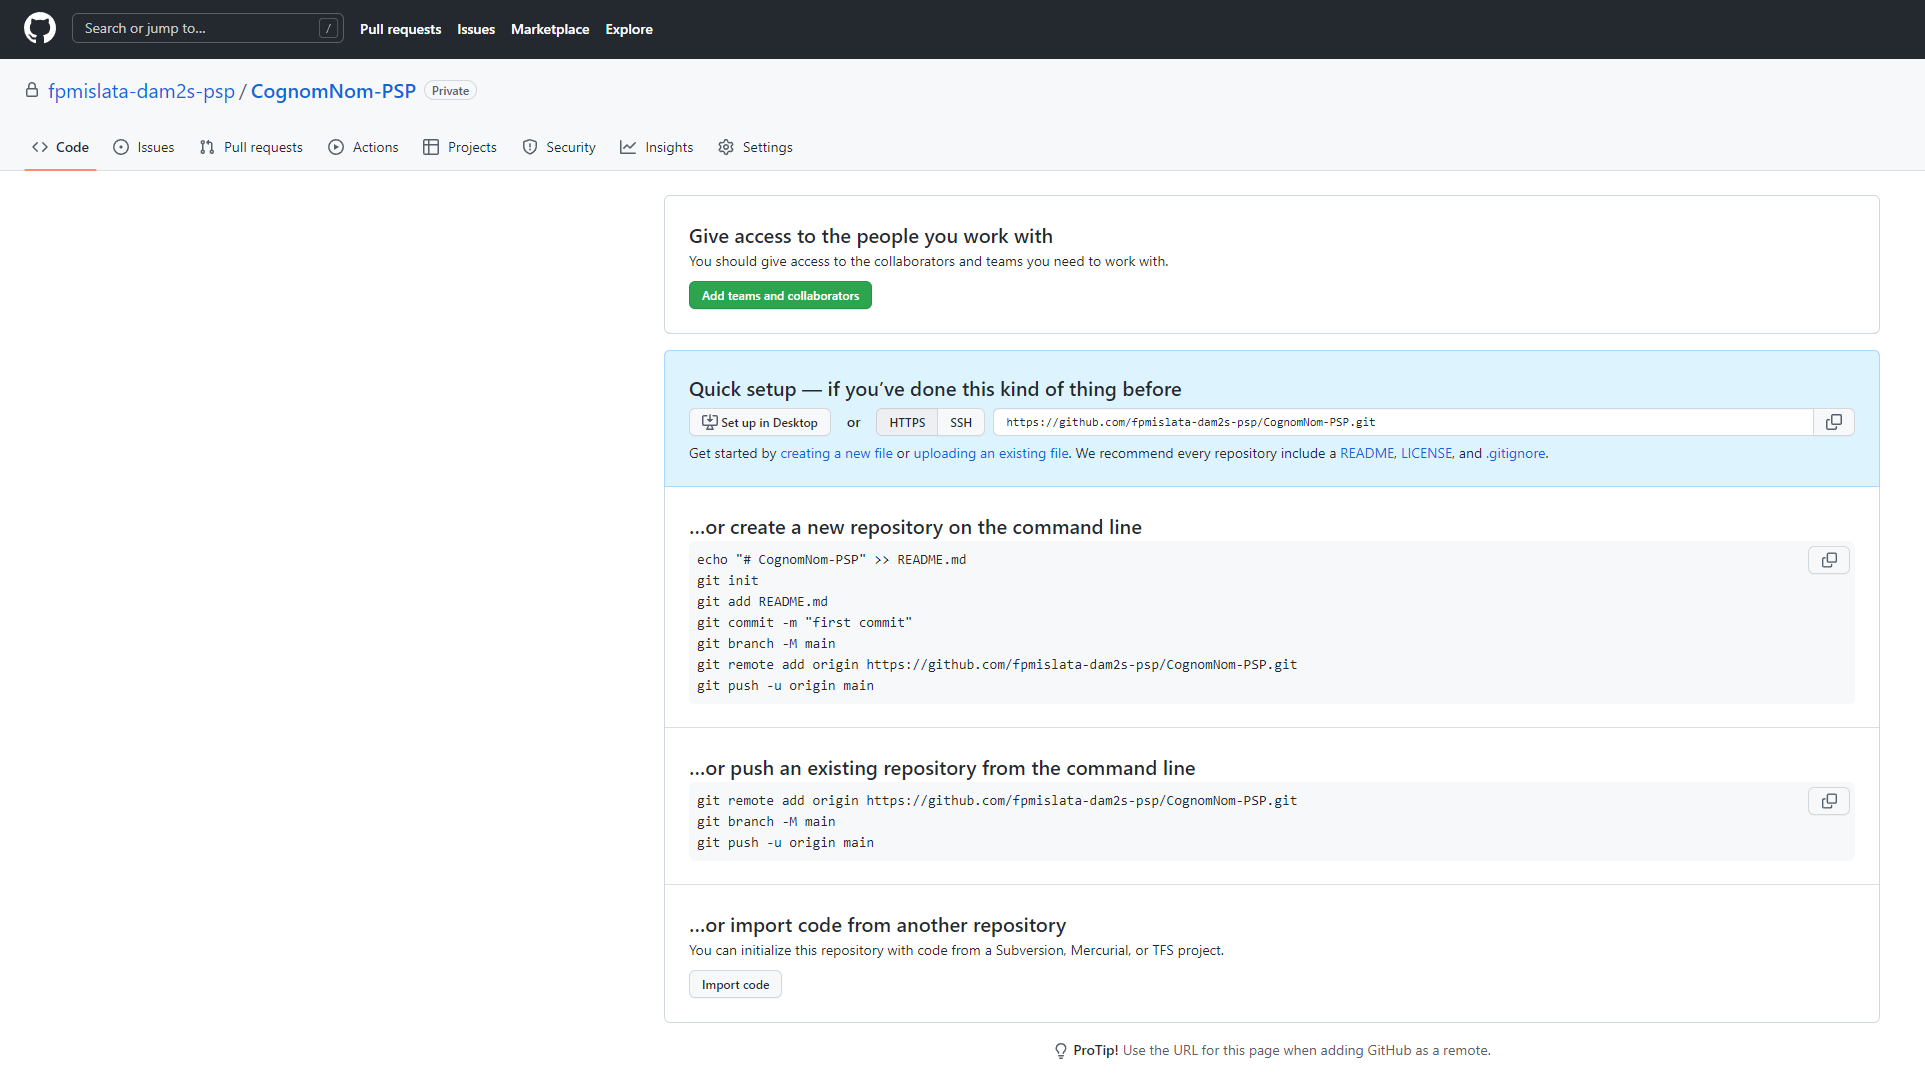Click the echo CognomNom-PSP README.md line
The width and height of the screenshot is (1925, 1084).
[831, 559]
